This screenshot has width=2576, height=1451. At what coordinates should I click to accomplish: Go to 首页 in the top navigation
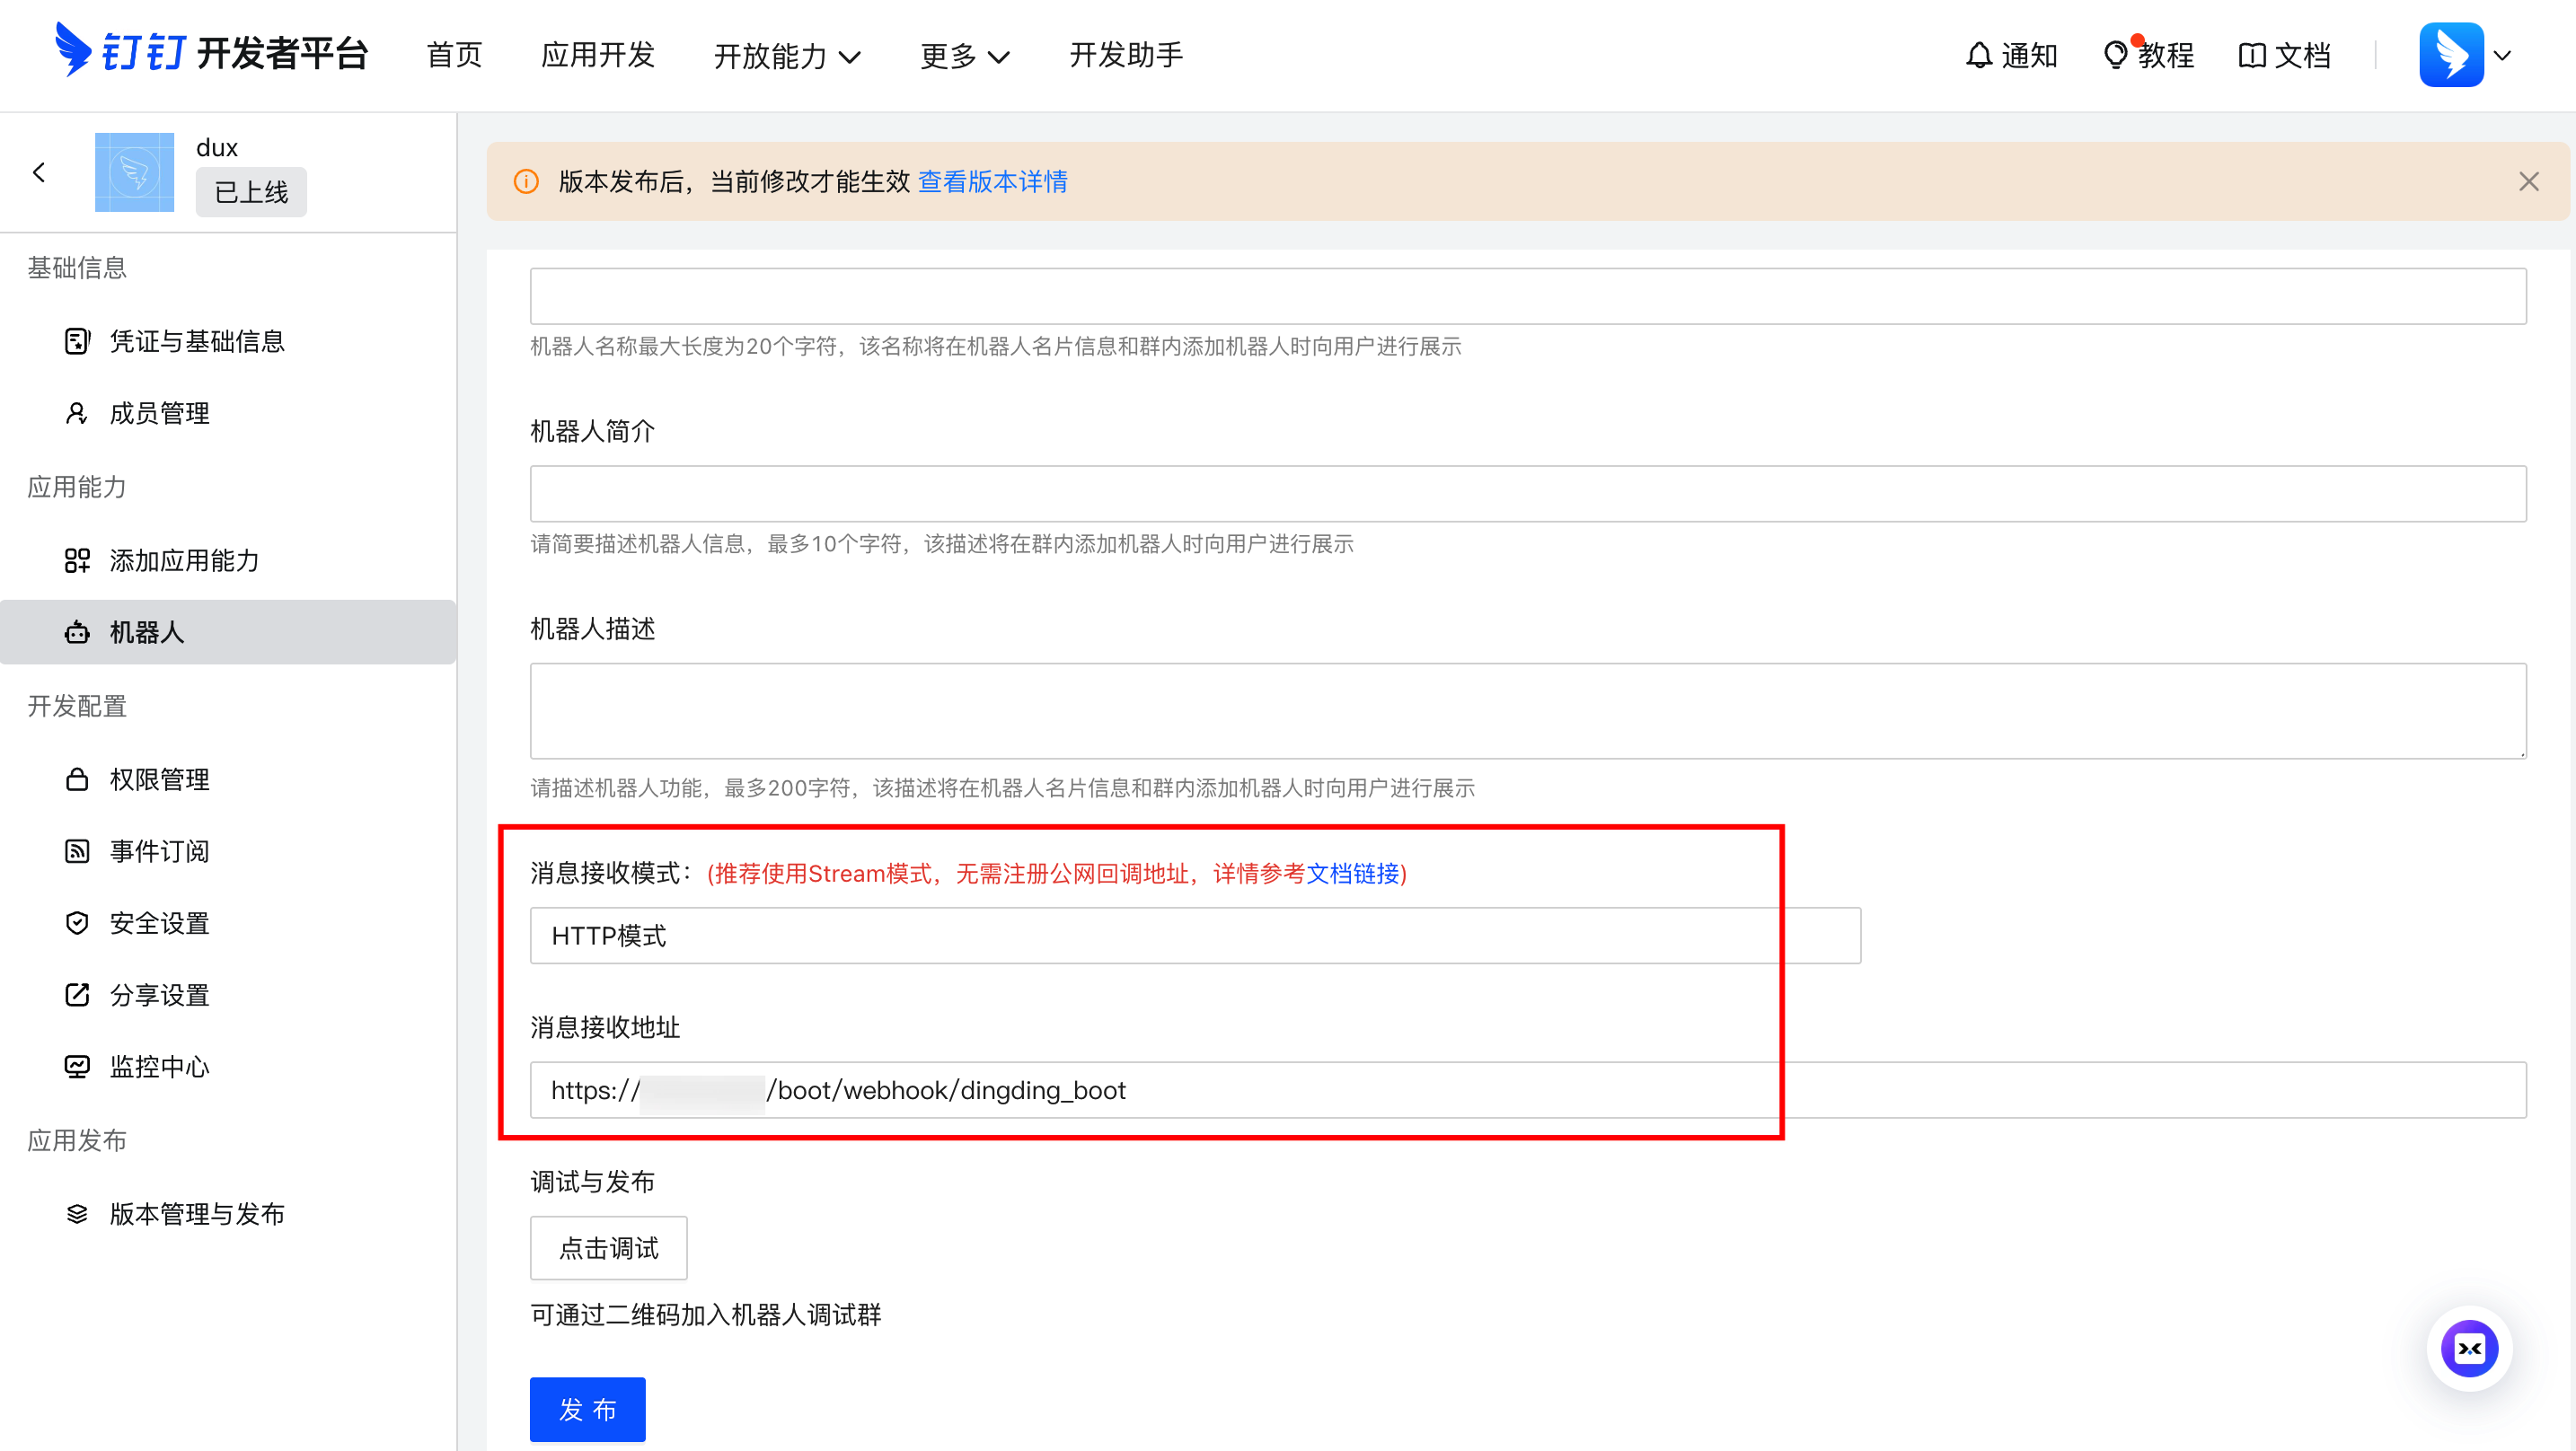click(453, 55)
